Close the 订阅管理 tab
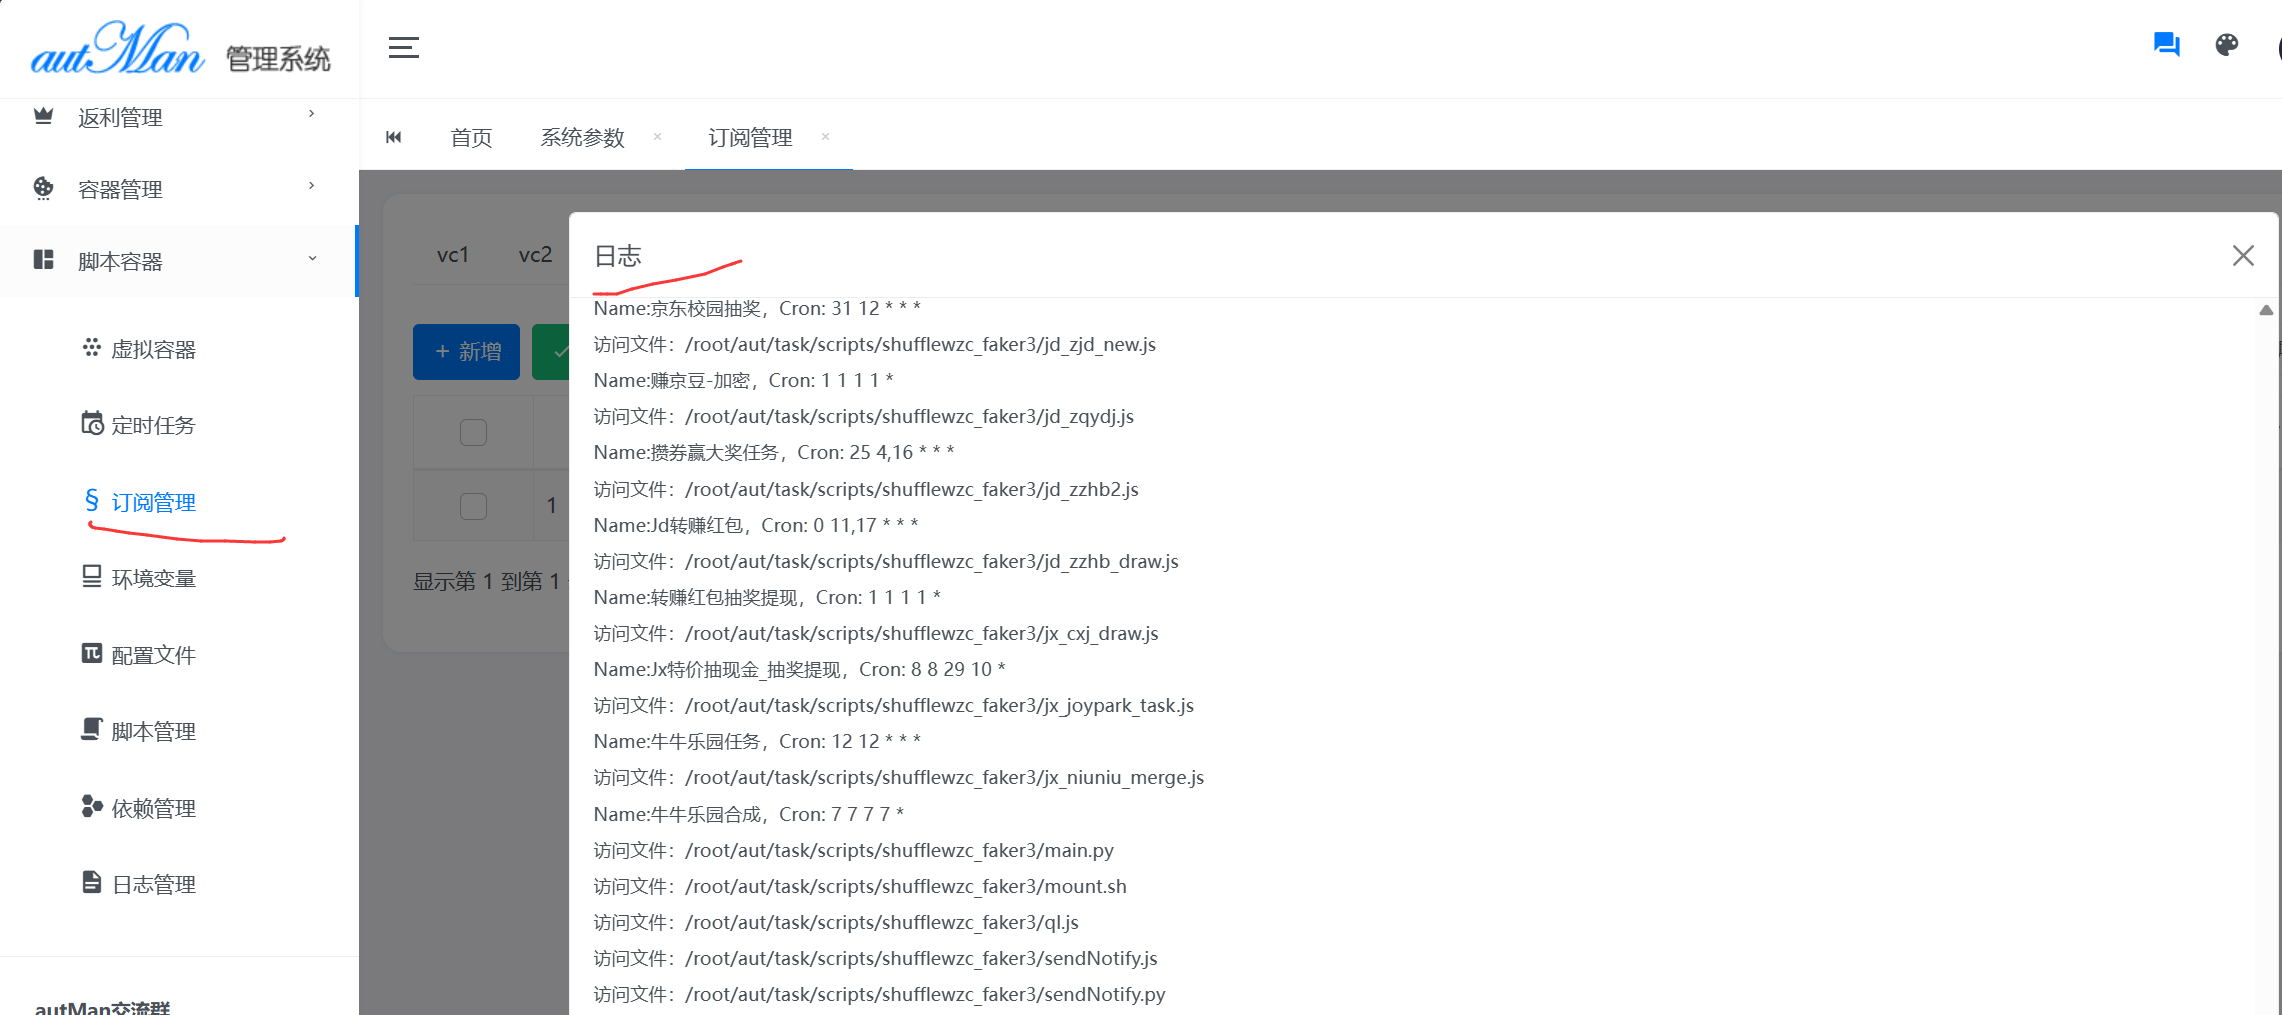Image resolution: width=2282 pixels, height=1015 pixels. pyautogui.click(x=825, y=137)
